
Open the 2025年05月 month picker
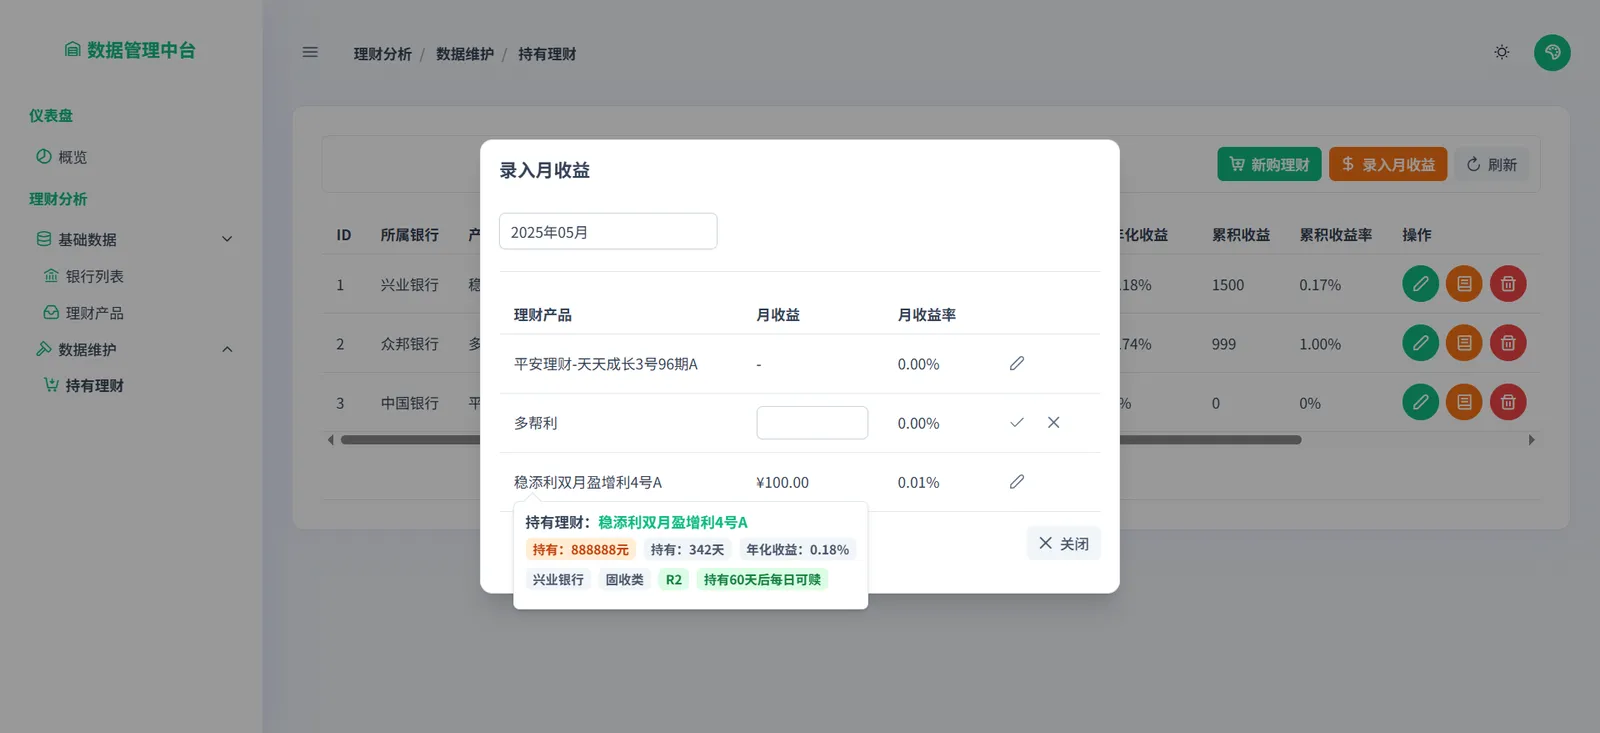[608, 231]
